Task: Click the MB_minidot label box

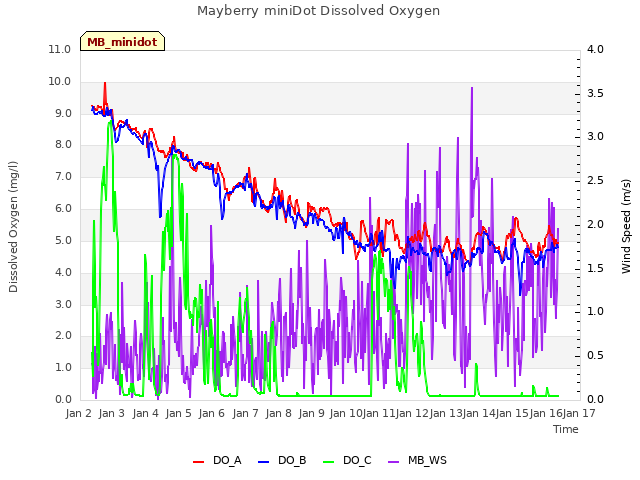Action: click(122, 41)
